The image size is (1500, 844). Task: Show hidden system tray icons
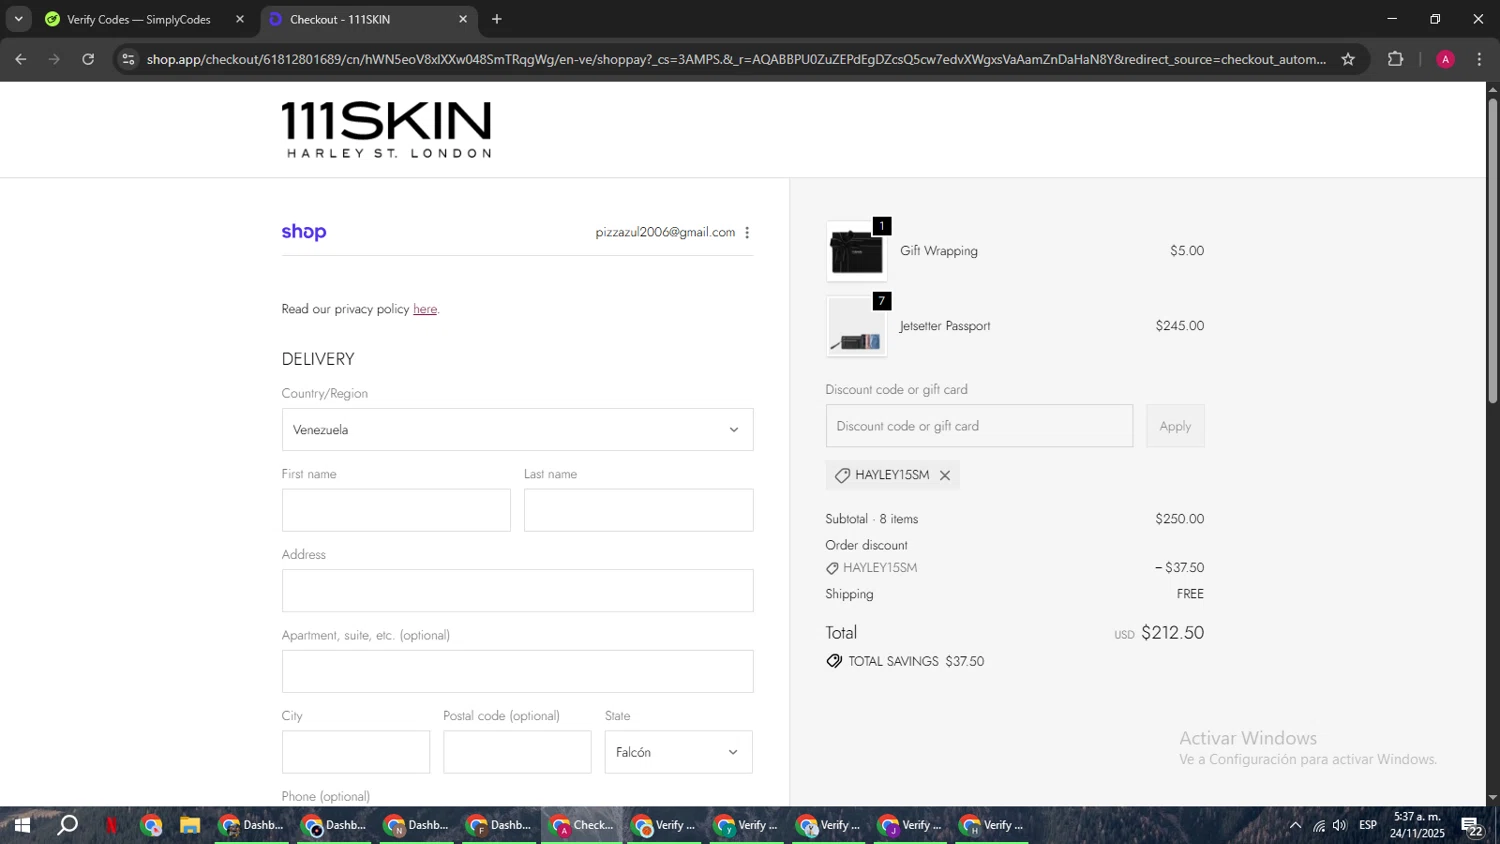coord(1295,826)
